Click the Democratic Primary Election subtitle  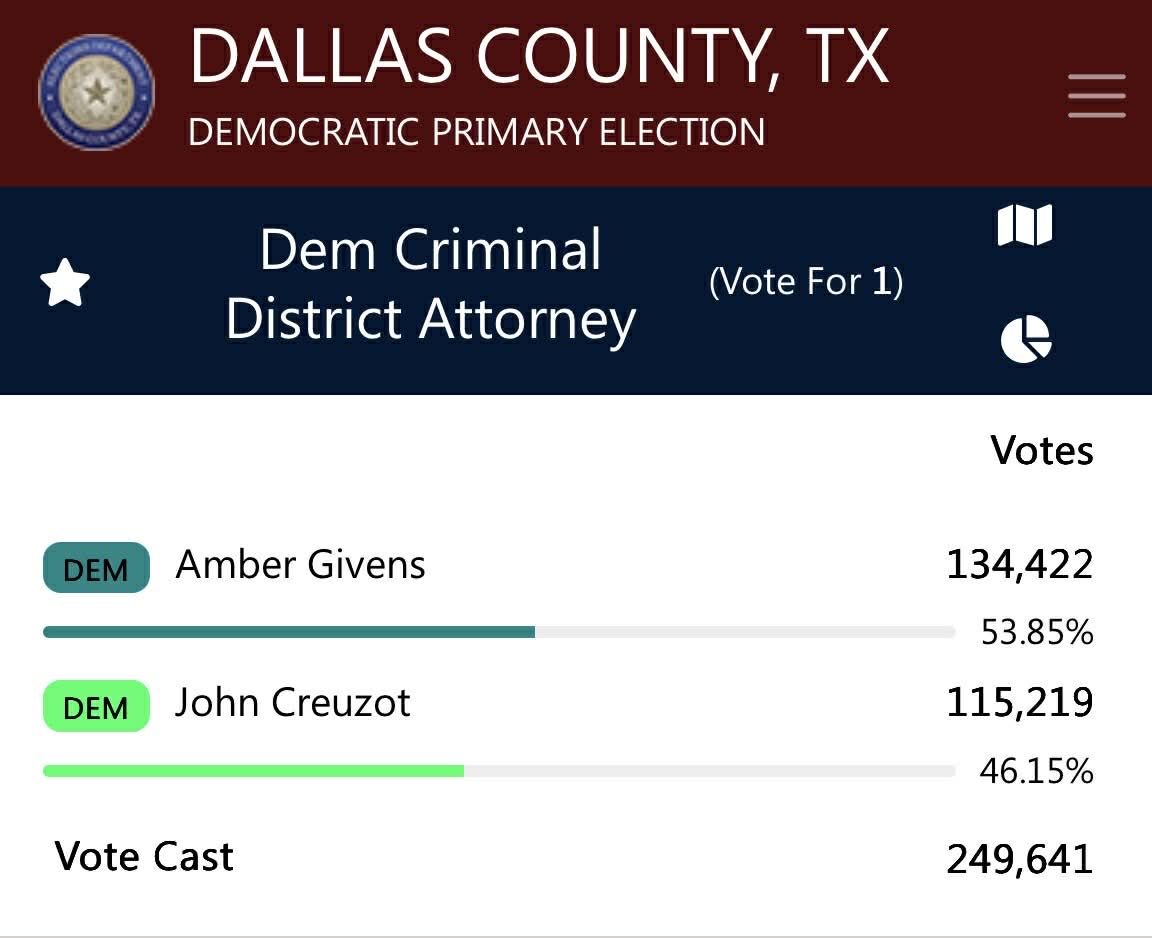(x=476, y=132)
